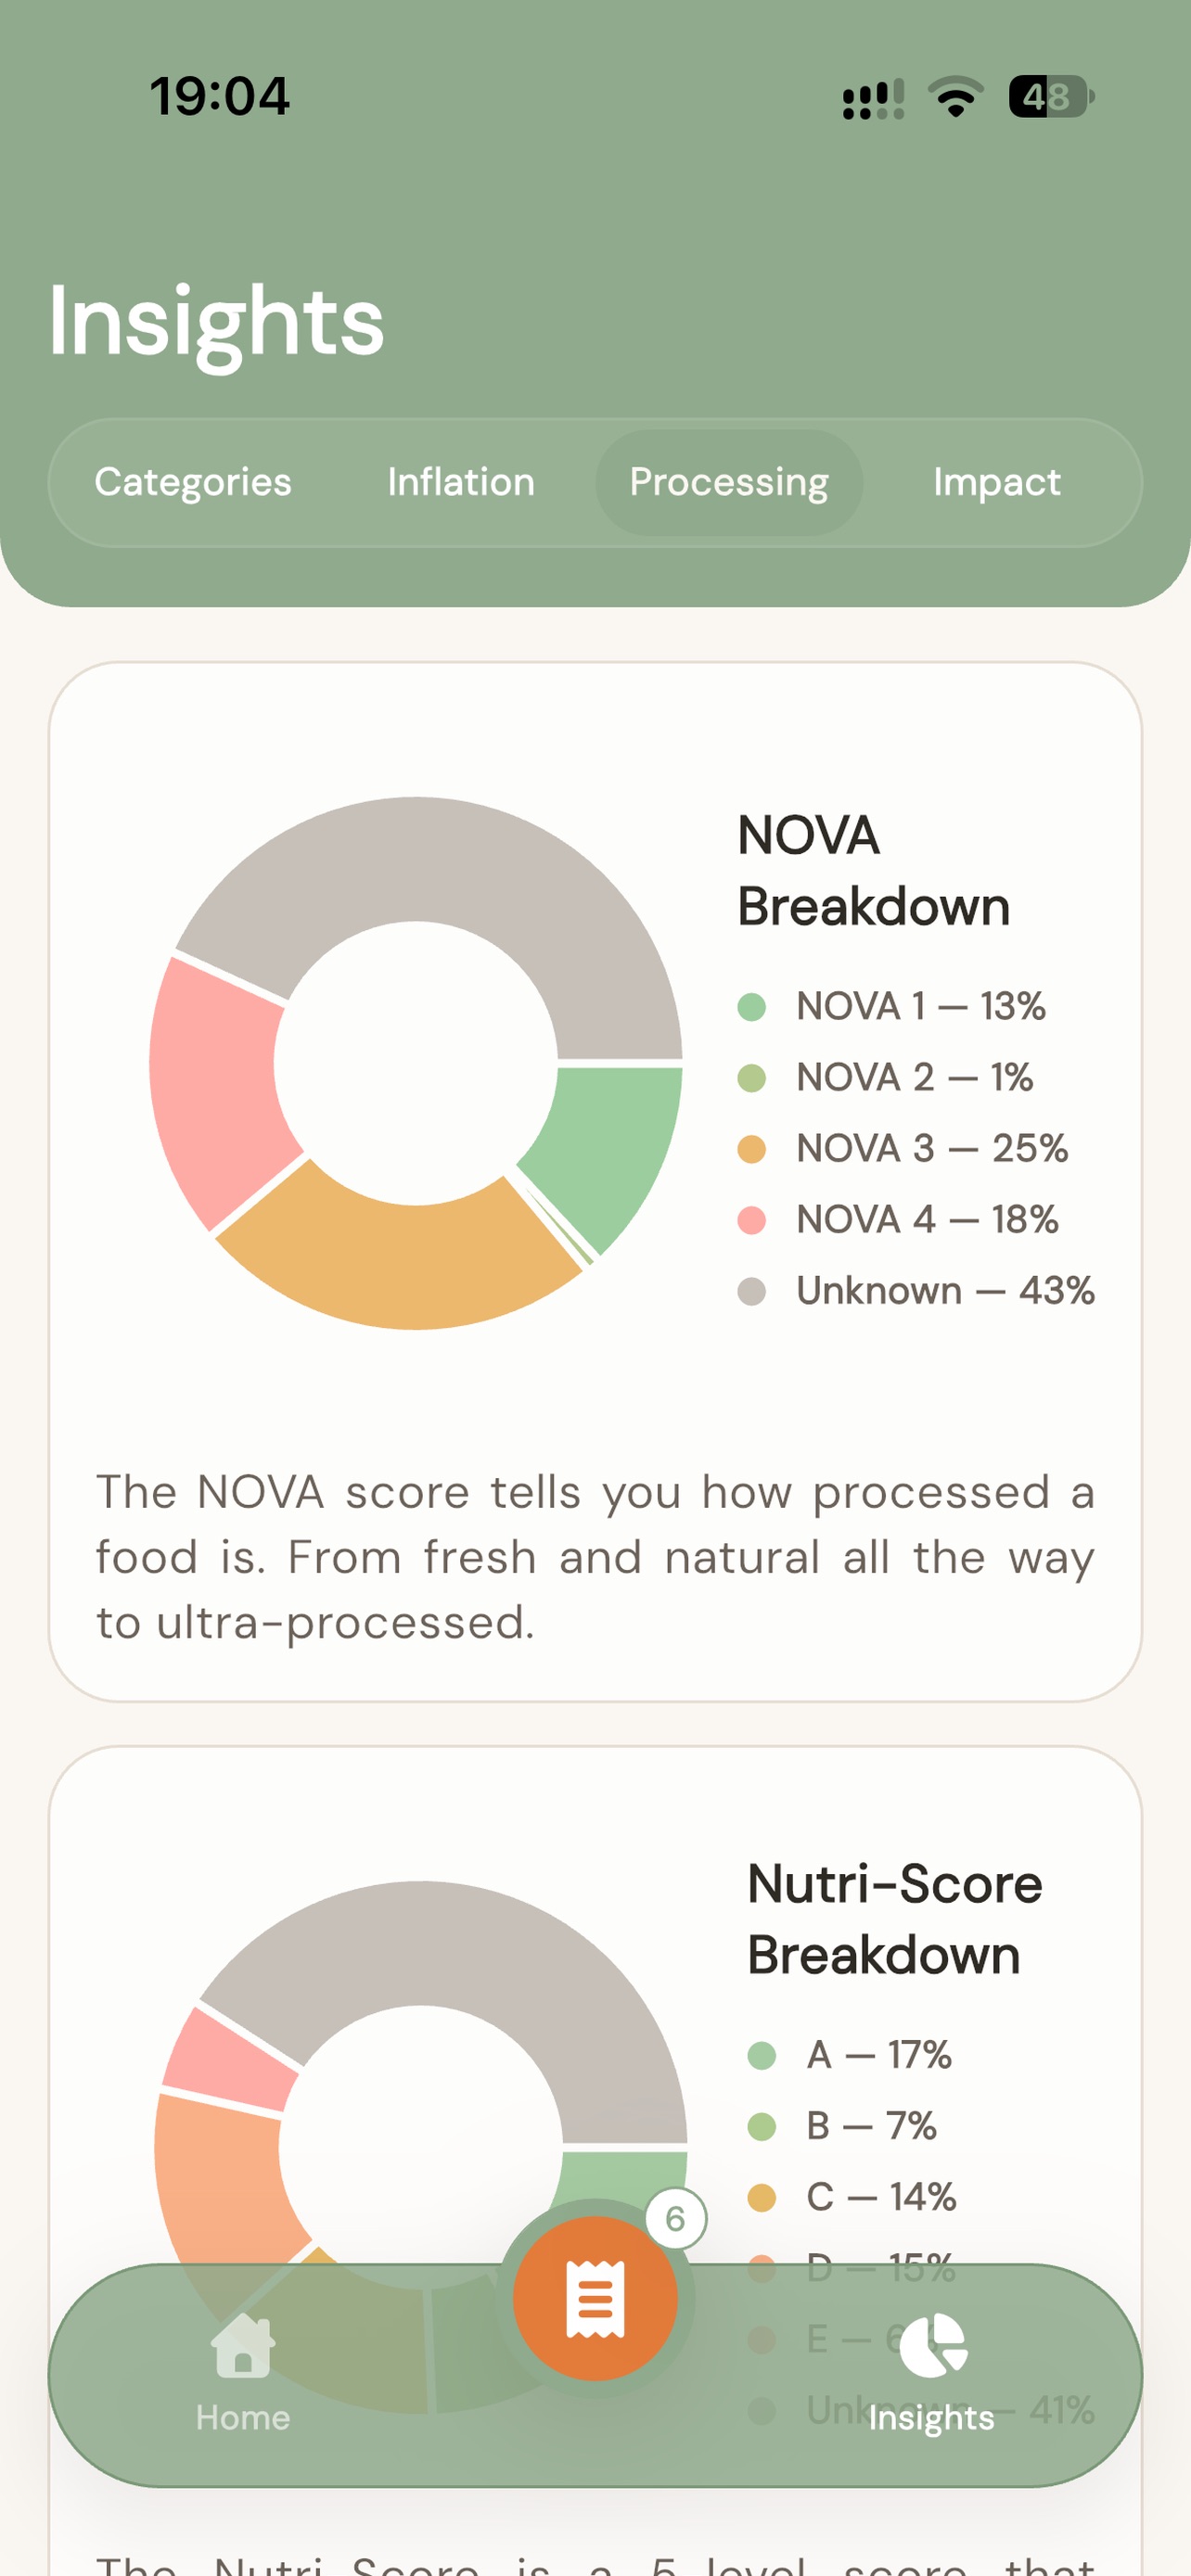Tap the NOVA 4 — 18% legend entry
This screenshot has width=1191, height=2576.
pos(898,1220)
